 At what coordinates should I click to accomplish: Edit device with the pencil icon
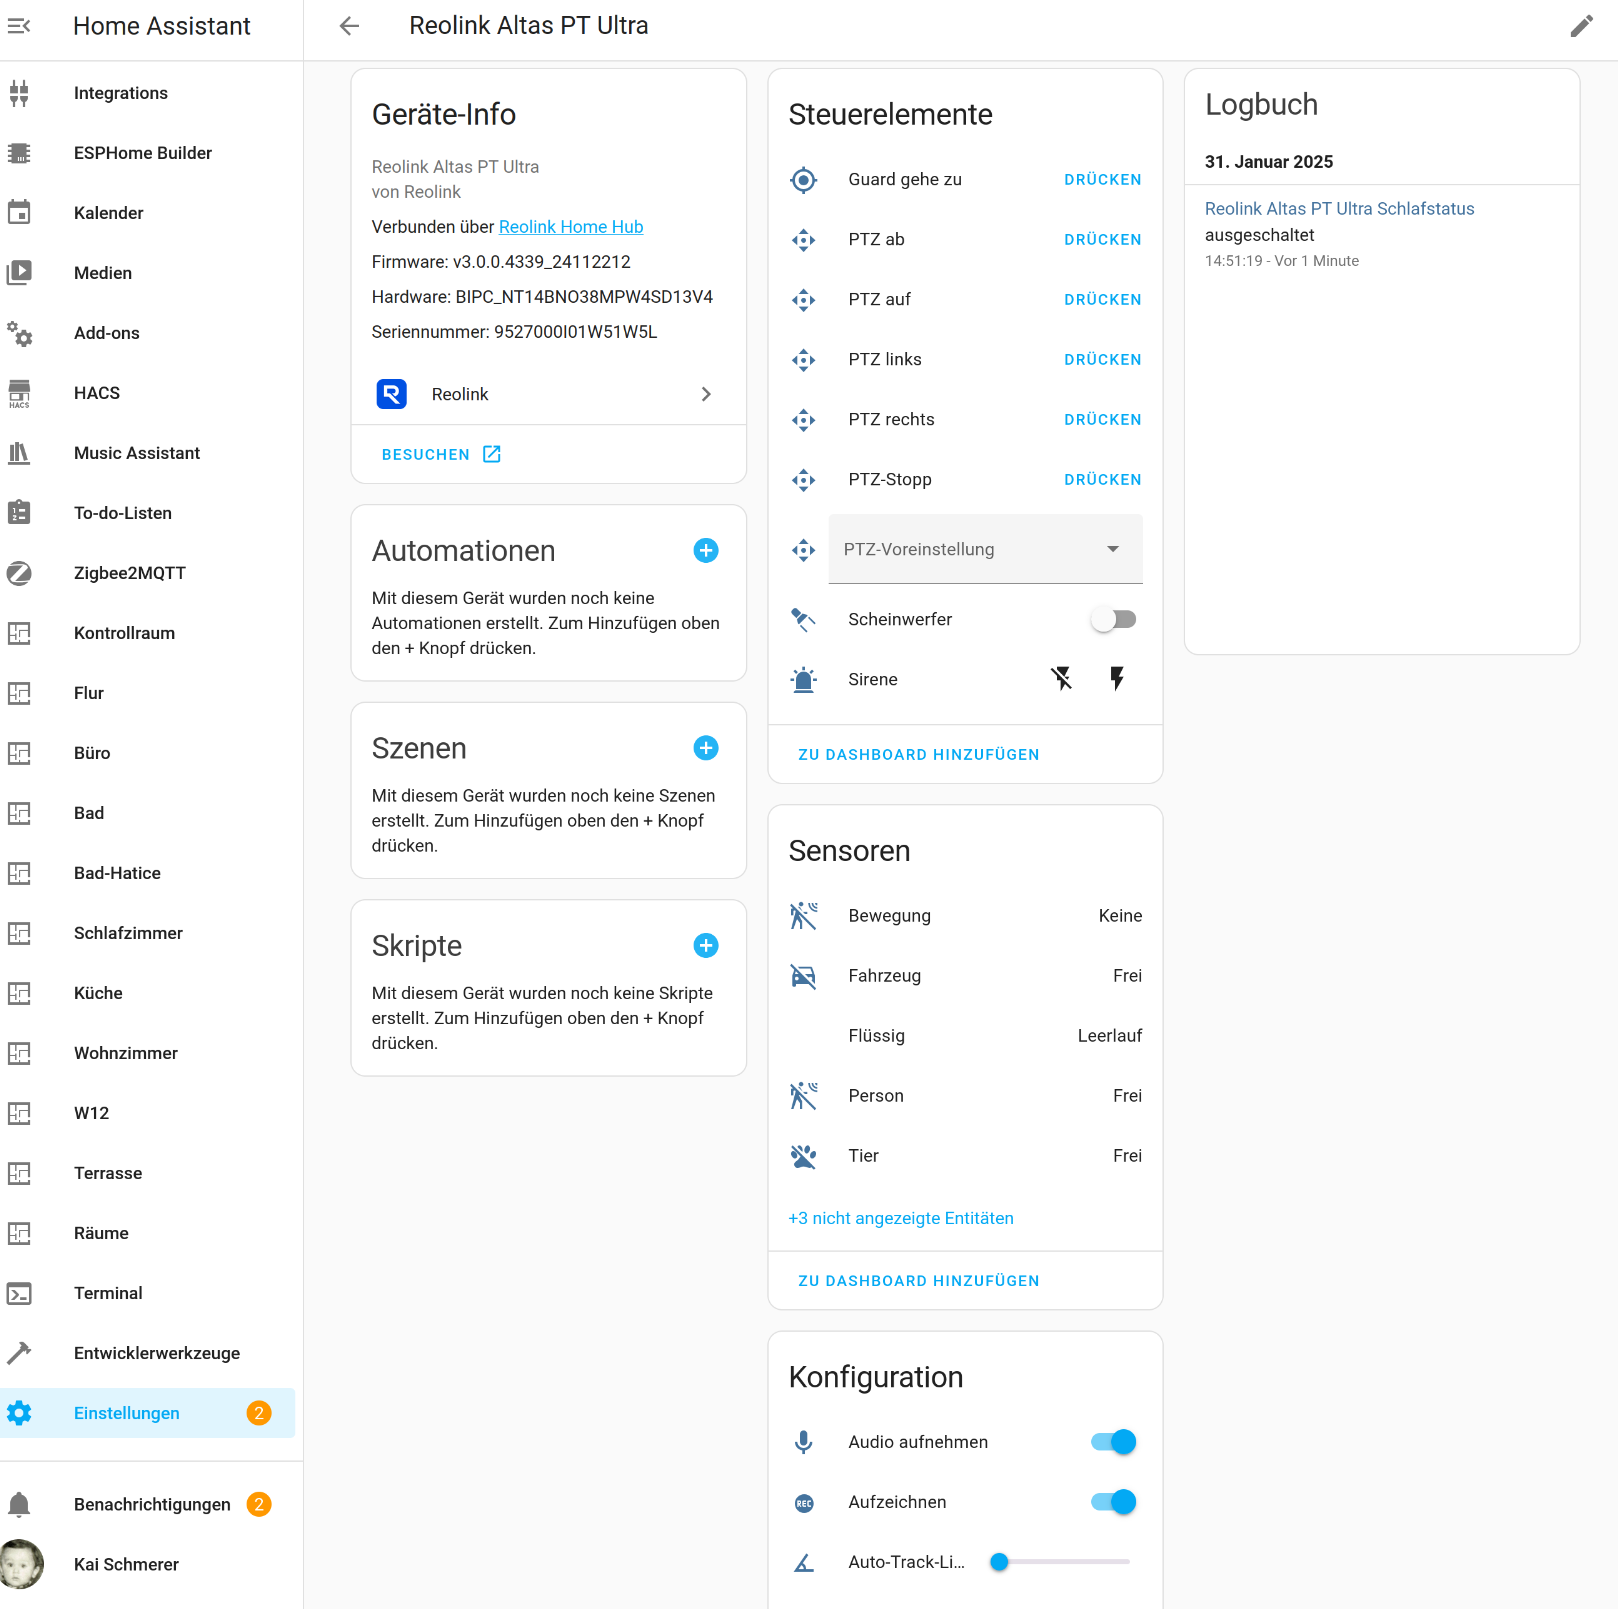coord(1581,26)
